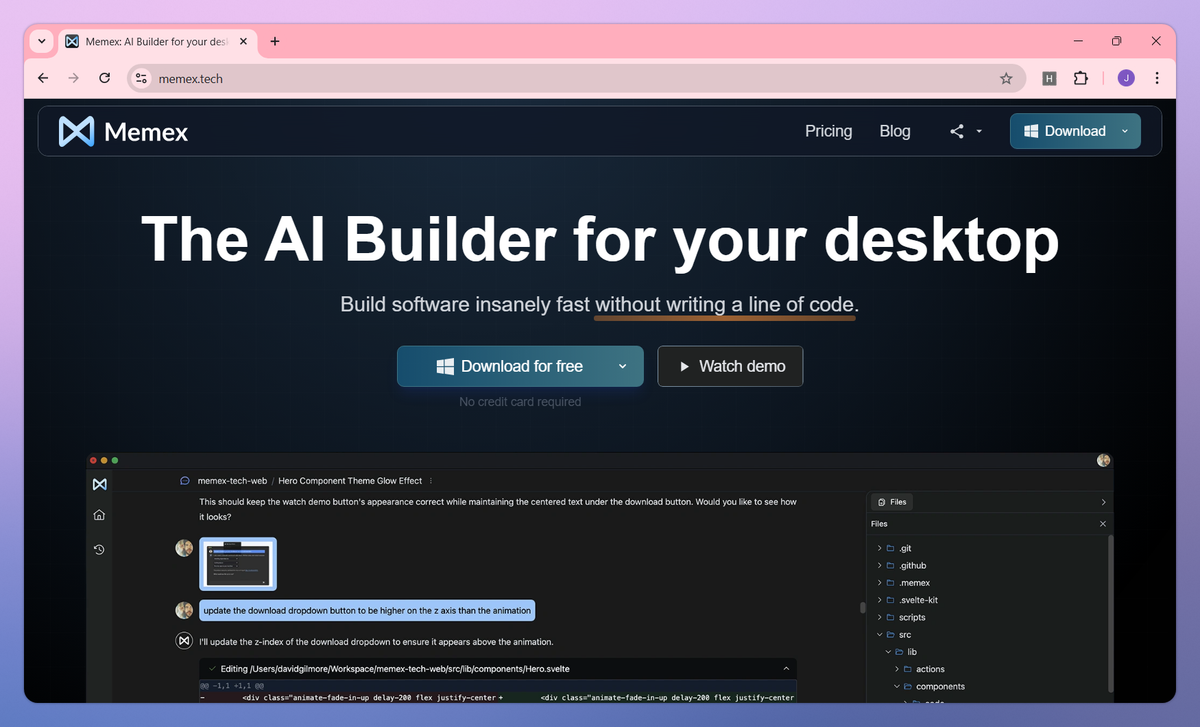The image size is (1200, 727).
Task: Click the Memex bot avatar beside the z-index reply
Action: click(x=184, y=641)
